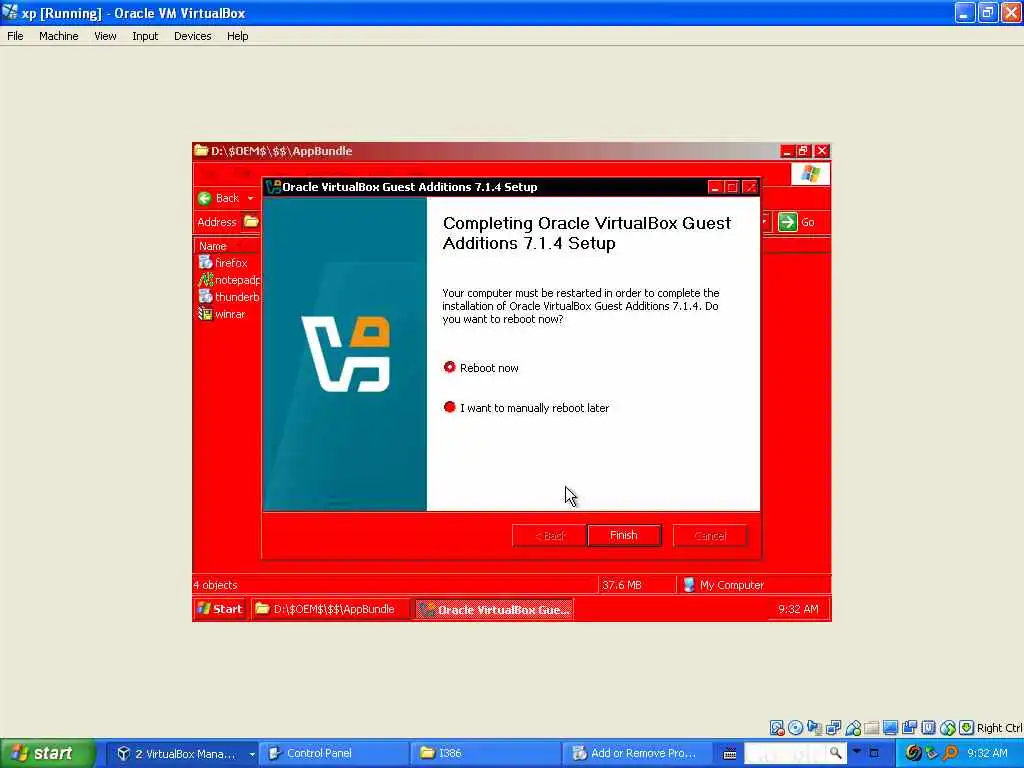Open the View menu
Viewport: 1024px width, 768px height.
tap(105, 36)
